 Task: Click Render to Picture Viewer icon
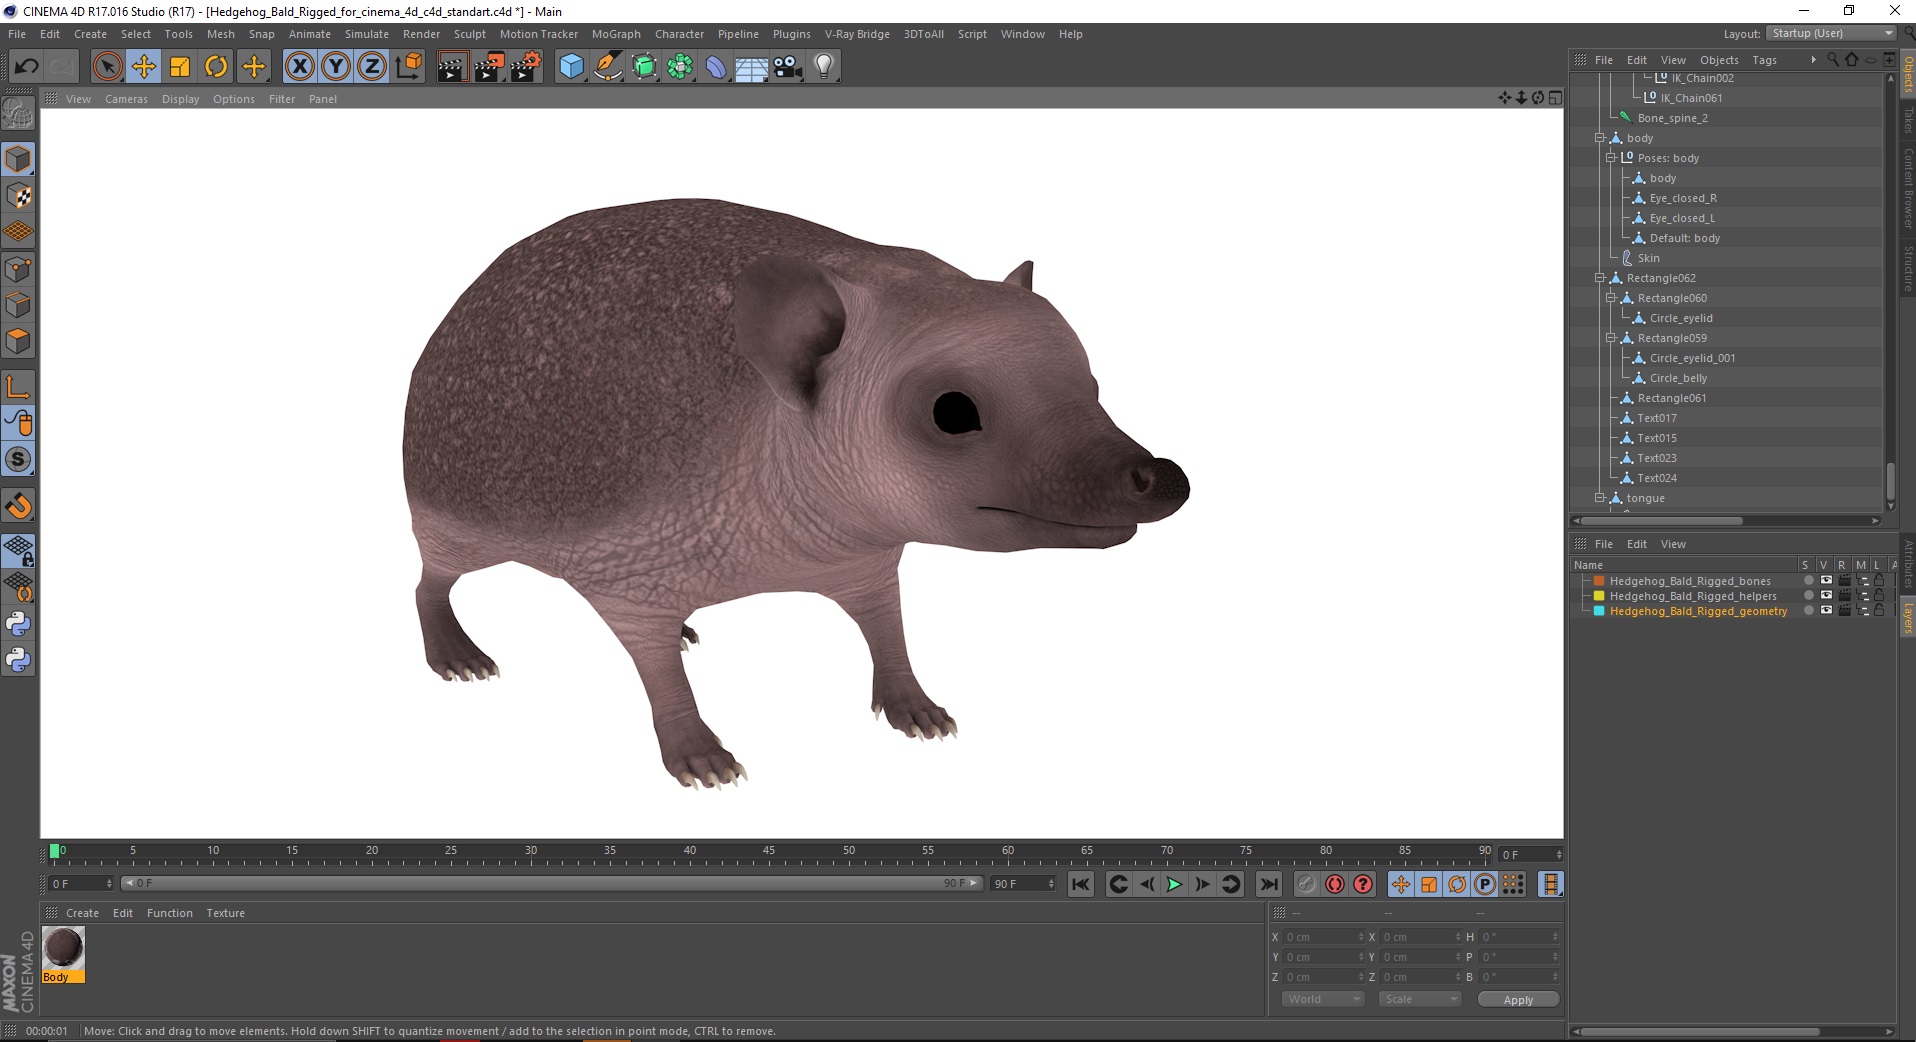pyautogui.click(x=489, y=67)
